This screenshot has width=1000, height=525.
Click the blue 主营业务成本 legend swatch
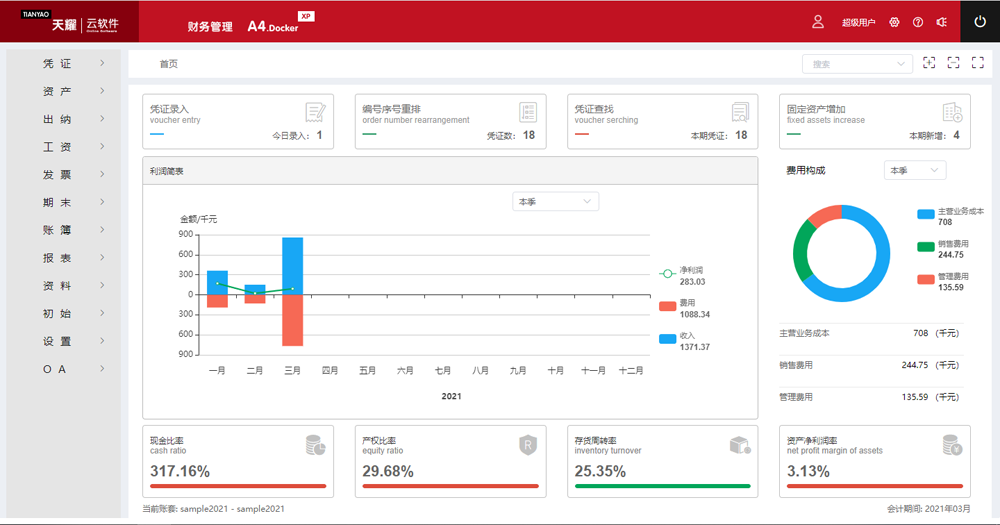[x=925, y=214]
